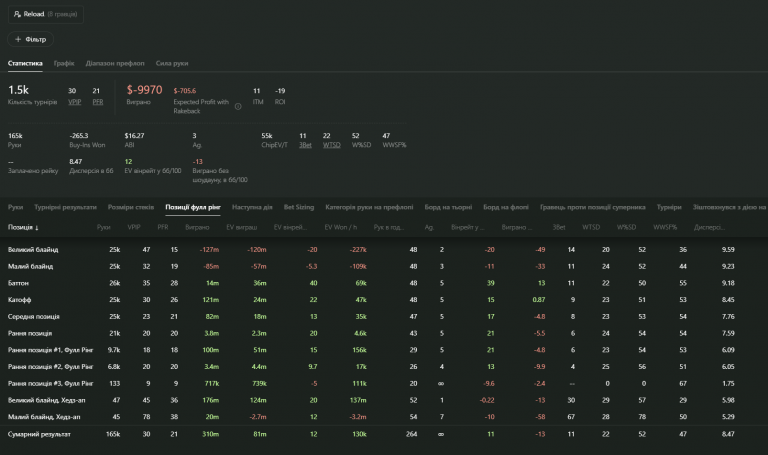Click the Рання позиція row label

coord(30,334)
